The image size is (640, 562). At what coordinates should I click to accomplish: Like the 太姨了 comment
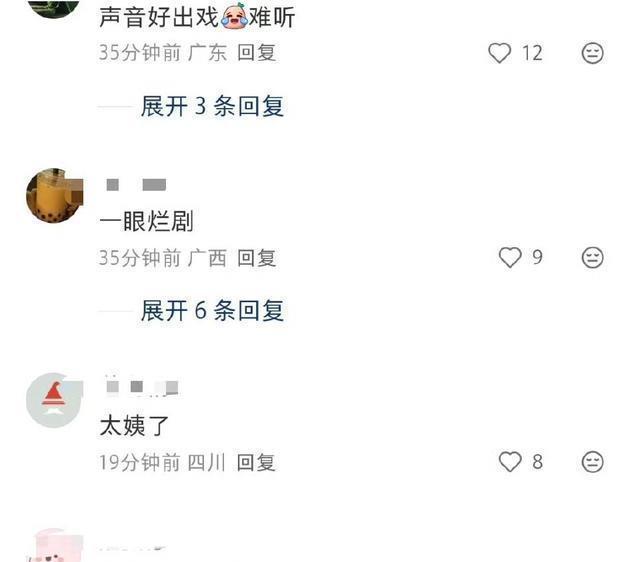tap(510, 462)
